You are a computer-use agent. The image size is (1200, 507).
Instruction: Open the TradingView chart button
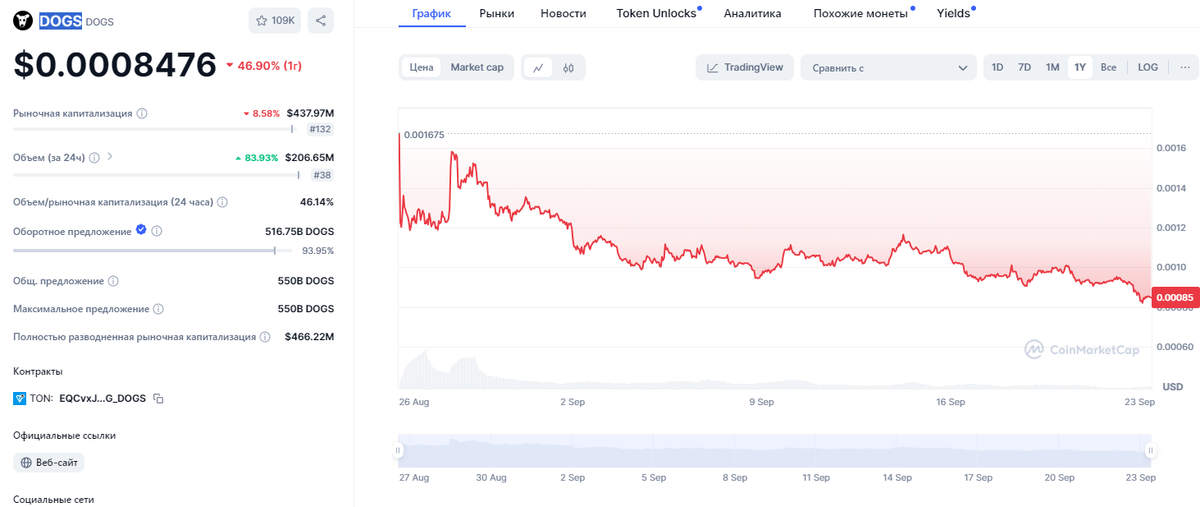point(745,68)
